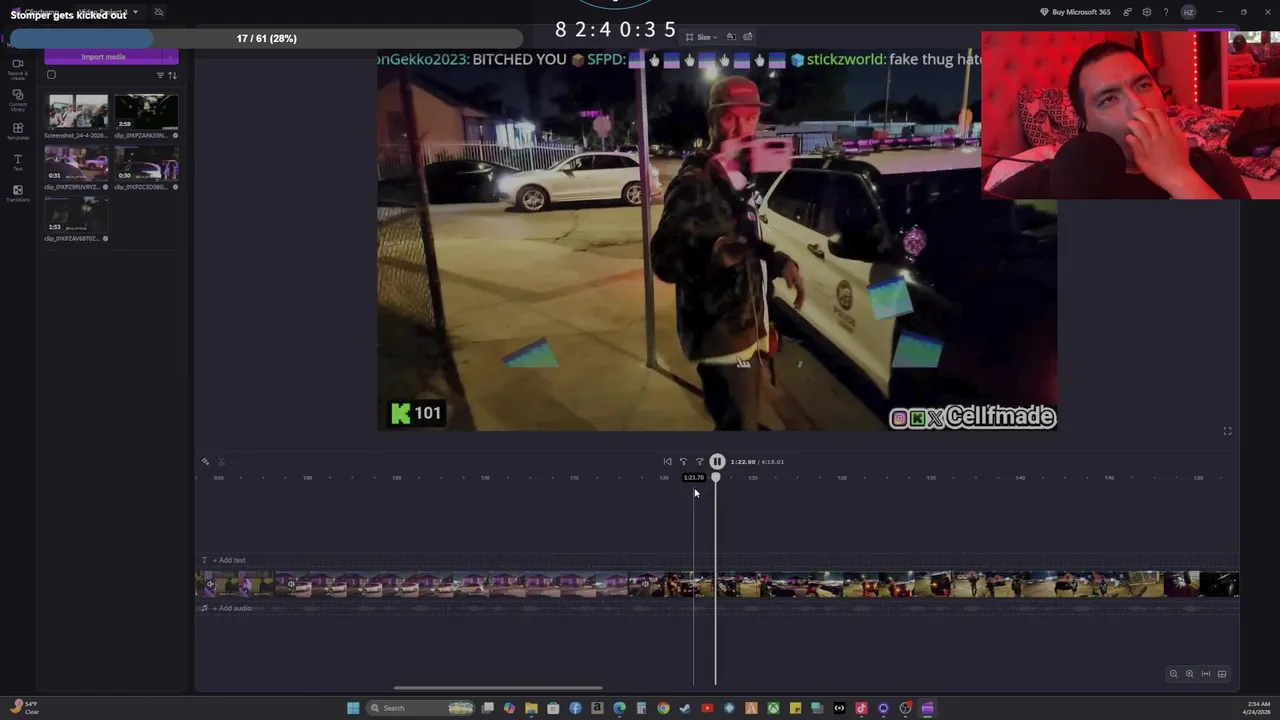Viewport: 1280px width, 720px height.
Task: Open the Windows Start menu
Action: click(x=353, y=708)
